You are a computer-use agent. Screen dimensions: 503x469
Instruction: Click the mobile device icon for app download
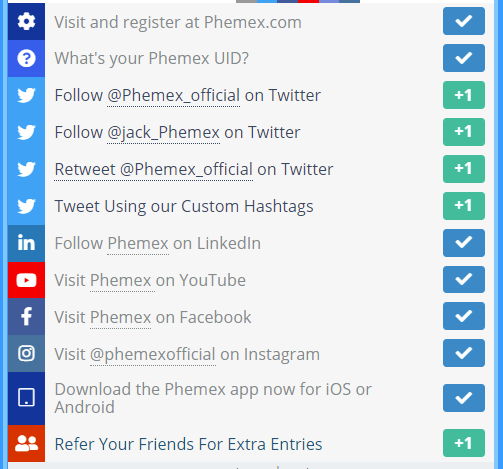click(x=26, y=397)
